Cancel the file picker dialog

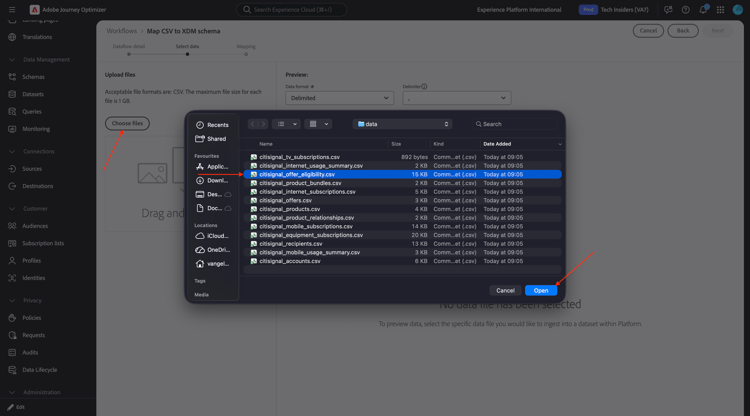click(x=505, y=290)
